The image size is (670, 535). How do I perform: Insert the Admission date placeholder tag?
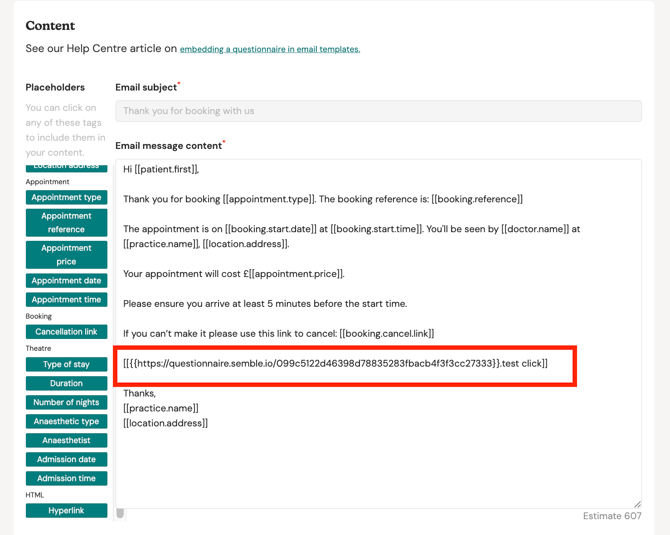[66, 460]
